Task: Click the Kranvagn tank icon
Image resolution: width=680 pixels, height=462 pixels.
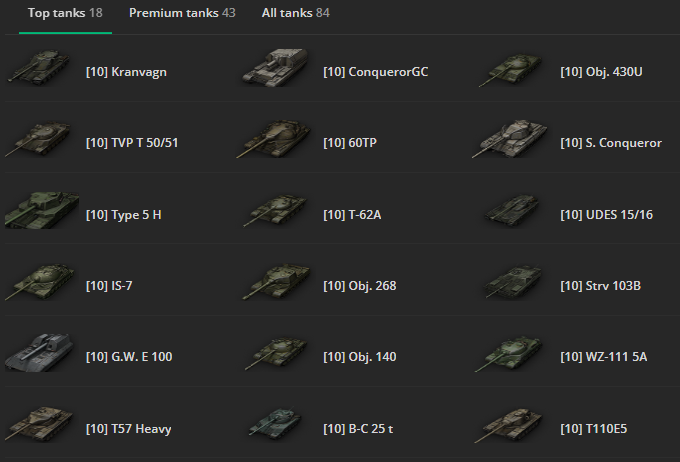Action: click(x=38, y=67)
